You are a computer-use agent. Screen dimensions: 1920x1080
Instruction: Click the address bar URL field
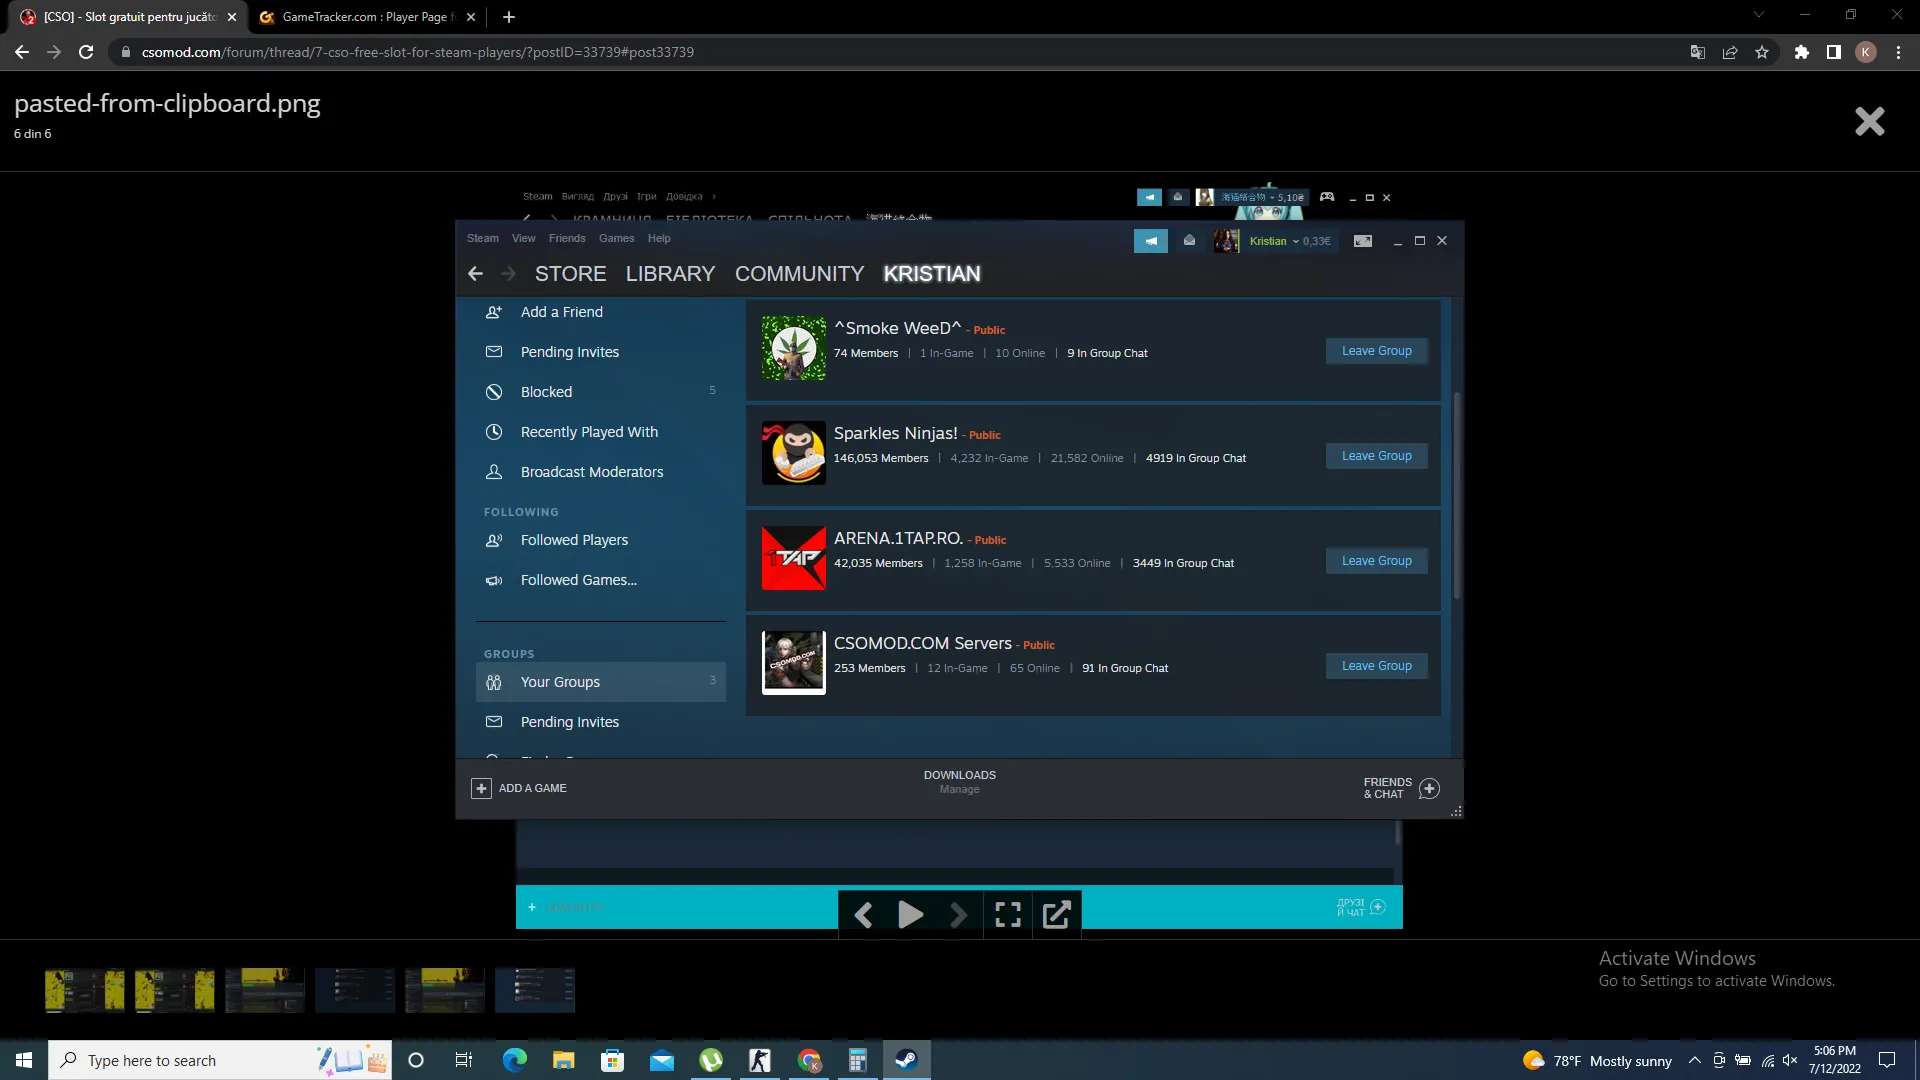coord(900,52)
